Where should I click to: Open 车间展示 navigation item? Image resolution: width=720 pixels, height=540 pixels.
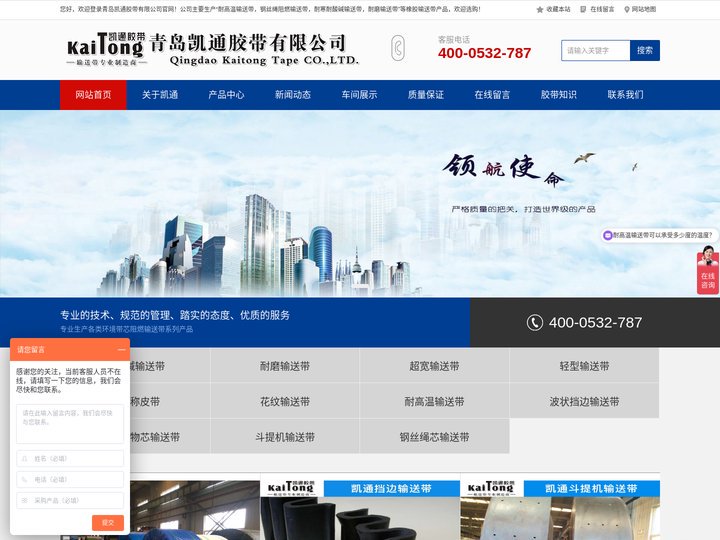359,95
